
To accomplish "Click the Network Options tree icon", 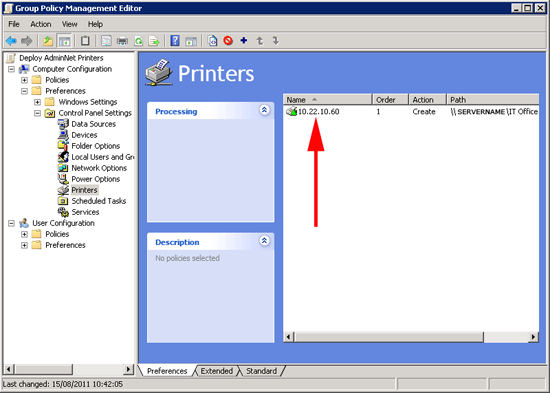I will click(x=63, y=168).
